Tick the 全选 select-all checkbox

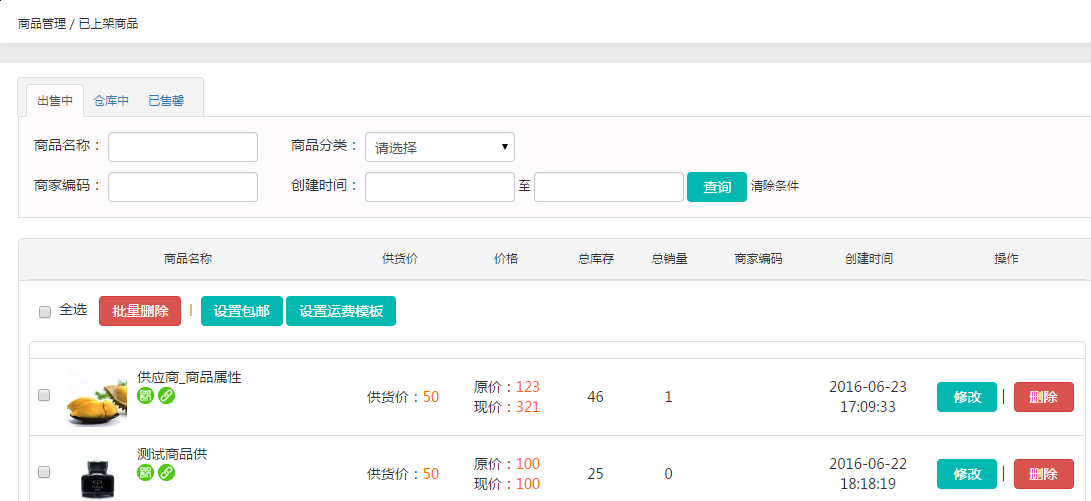tap(44, 312)
